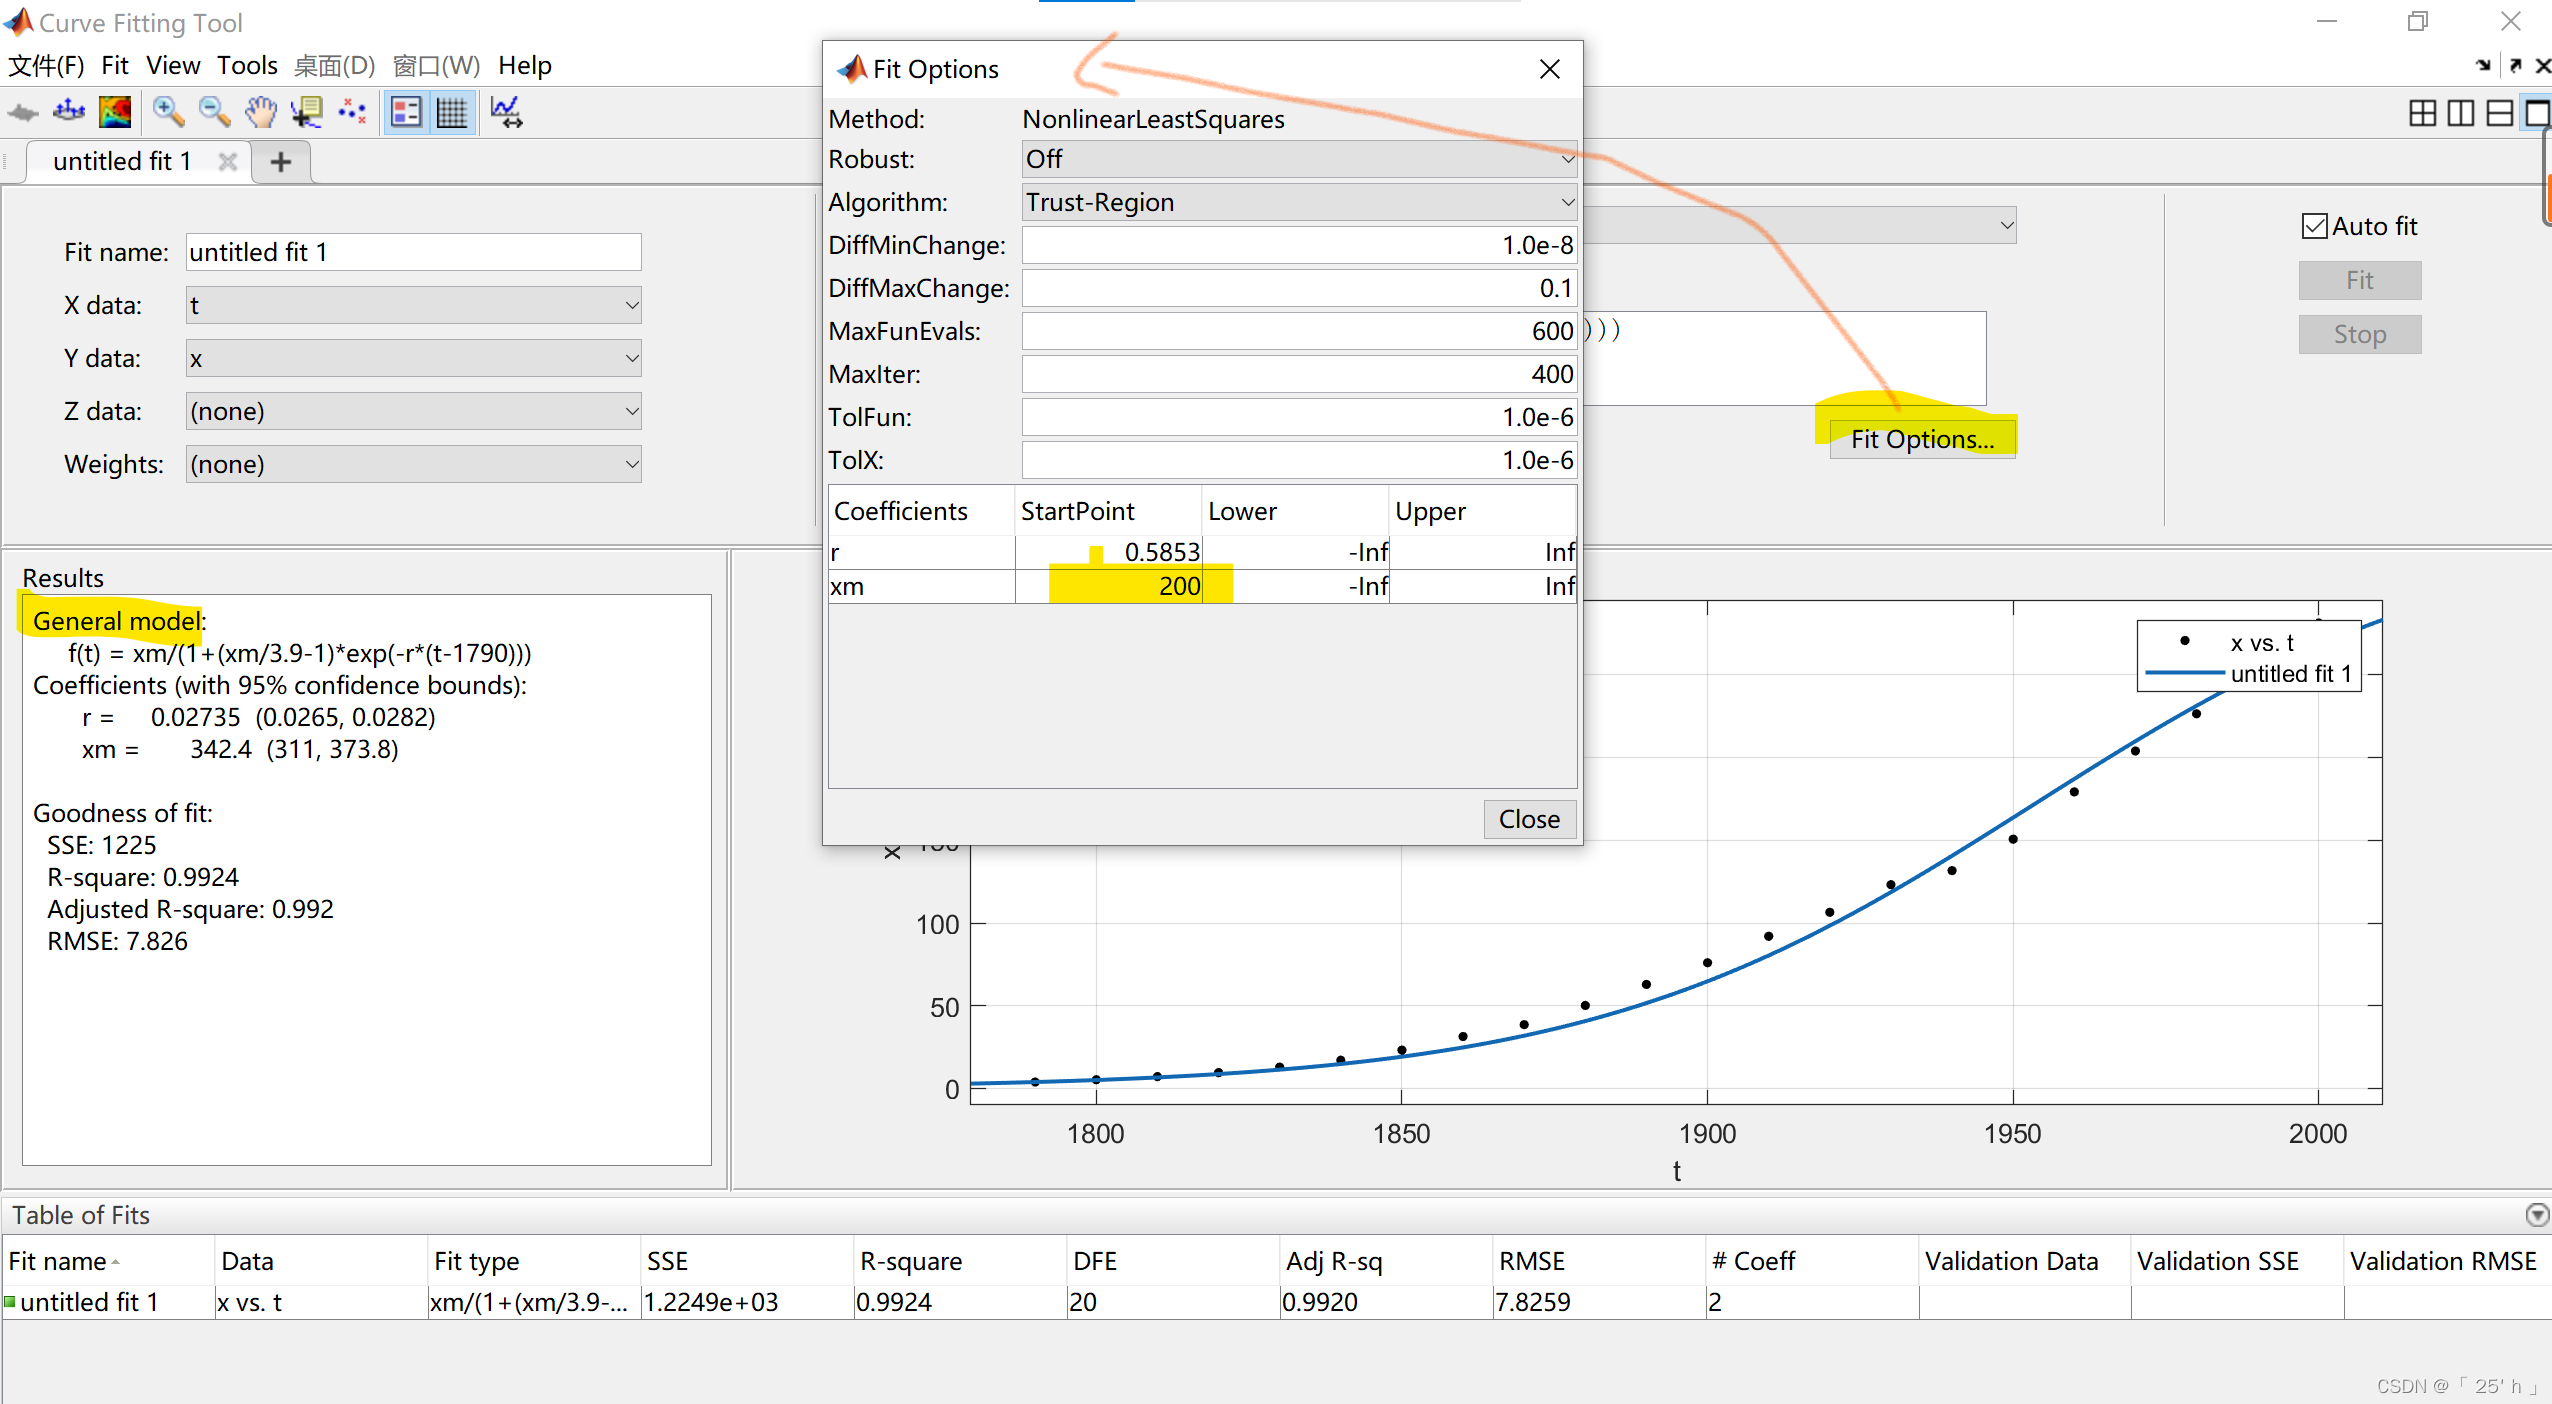Screen dimensions: 2552x1404
Task: Click the Fit Options... button
Action: click(1922, 439)
